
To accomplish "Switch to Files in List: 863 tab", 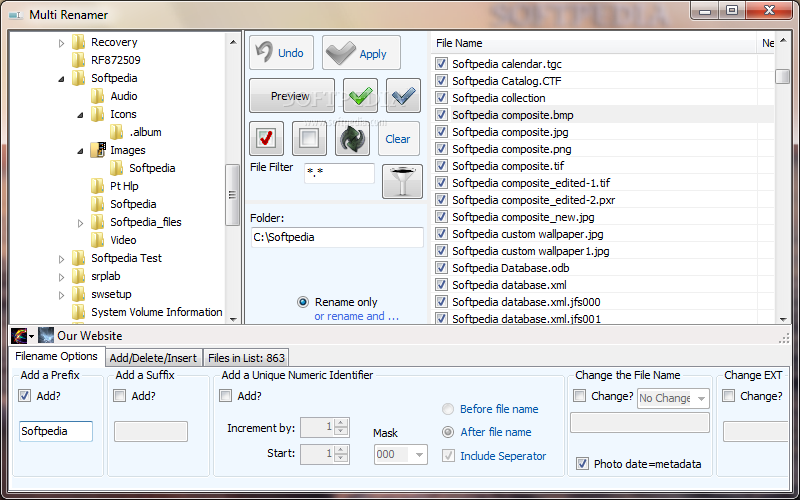I will (x=246, y=358).
